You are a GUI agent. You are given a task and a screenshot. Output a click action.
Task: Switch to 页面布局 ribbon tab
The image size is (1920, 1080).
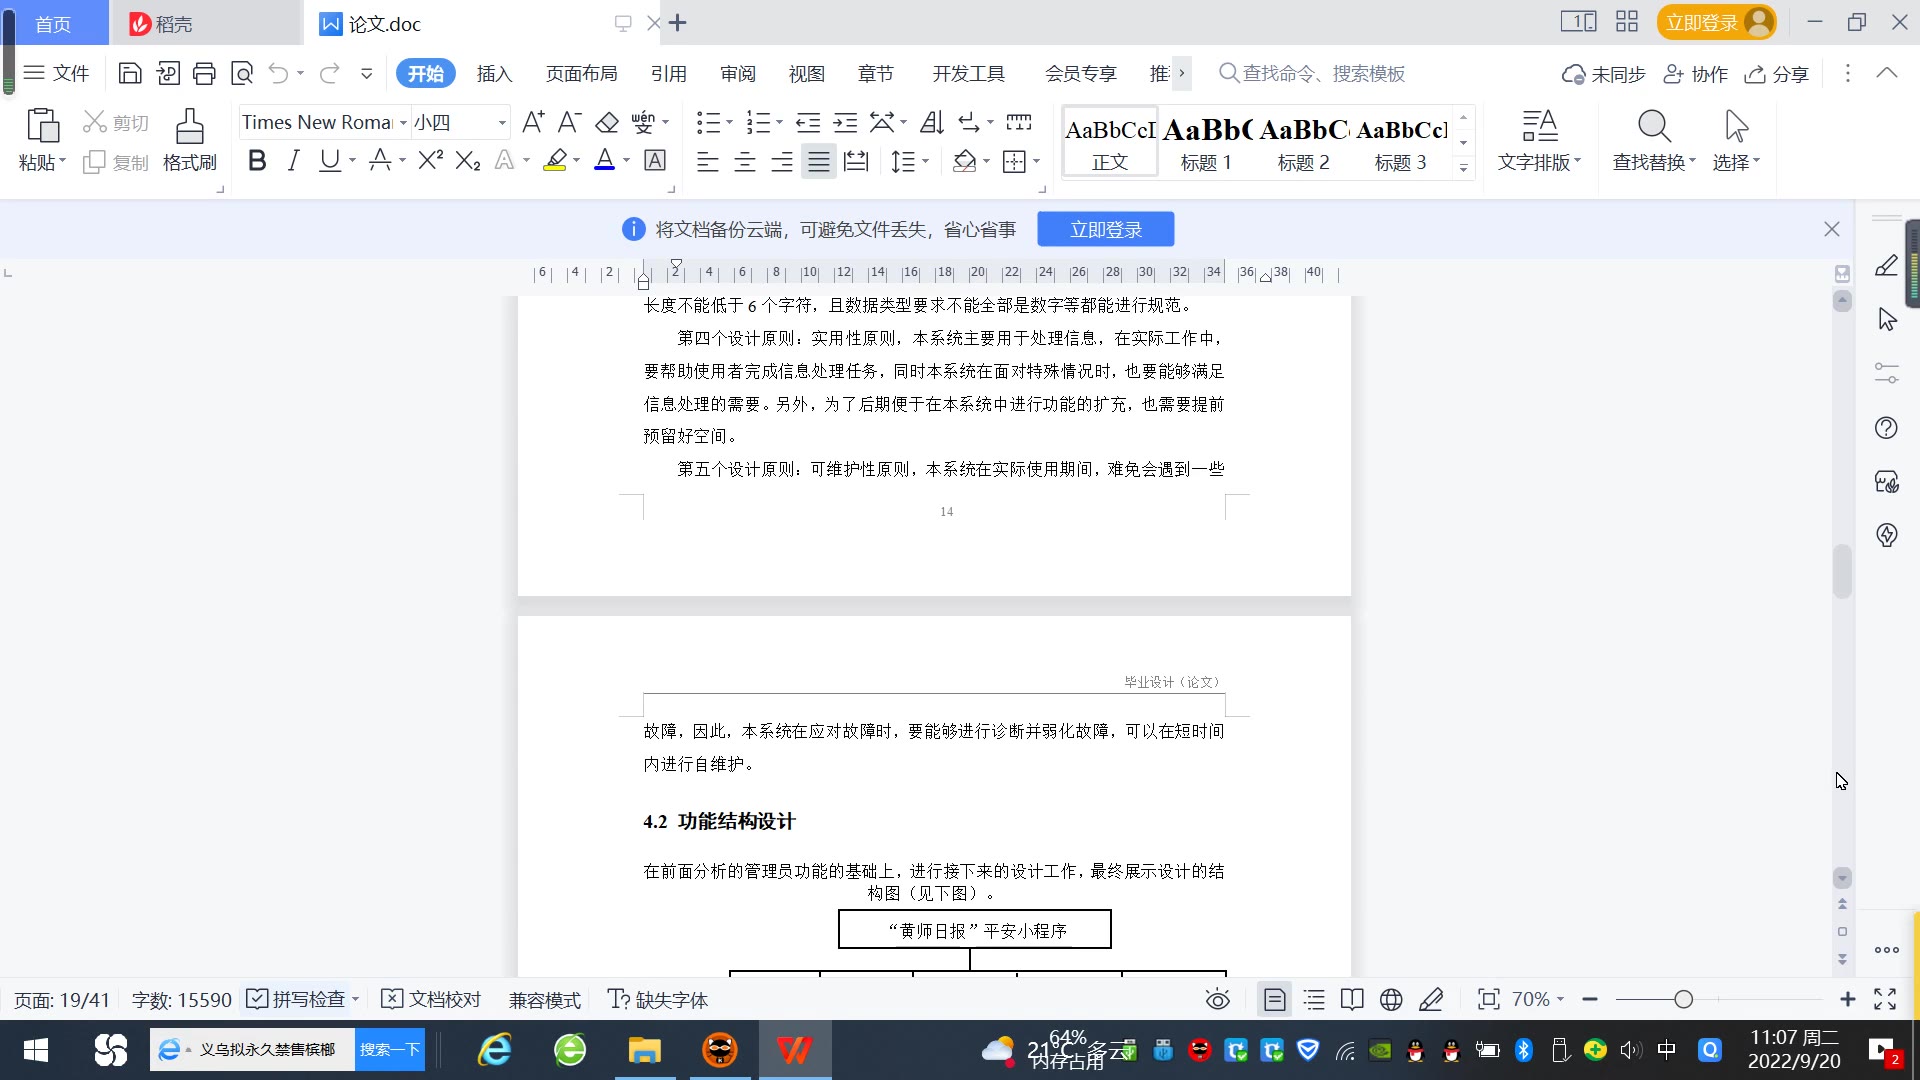[581, 73]
